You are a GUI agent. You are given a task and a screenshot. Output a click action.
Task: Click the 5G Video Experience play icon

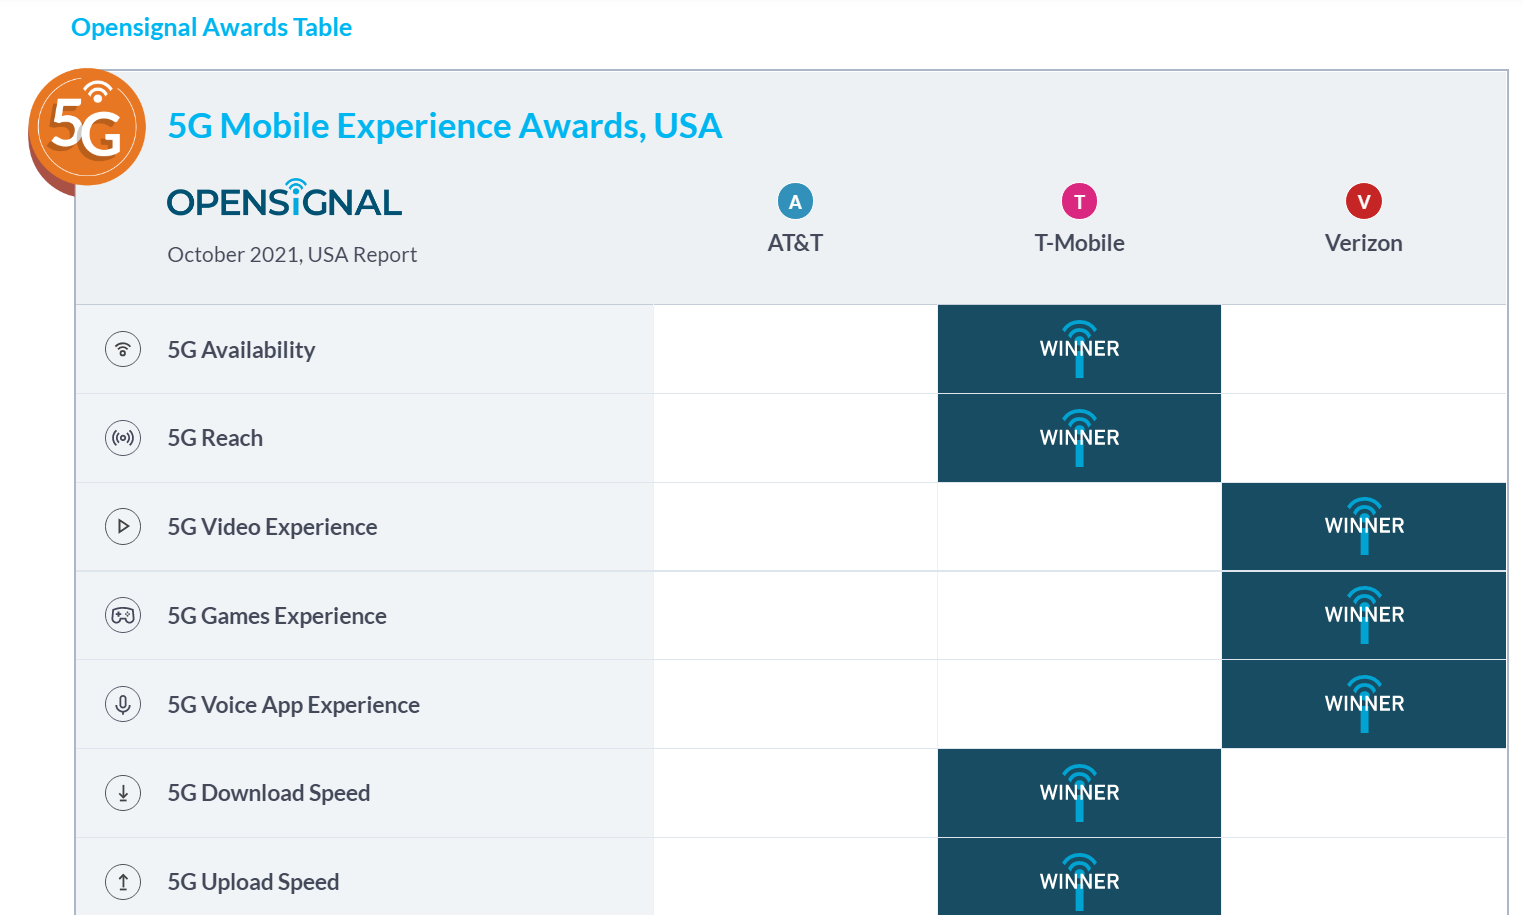click(x=123, y=526)
